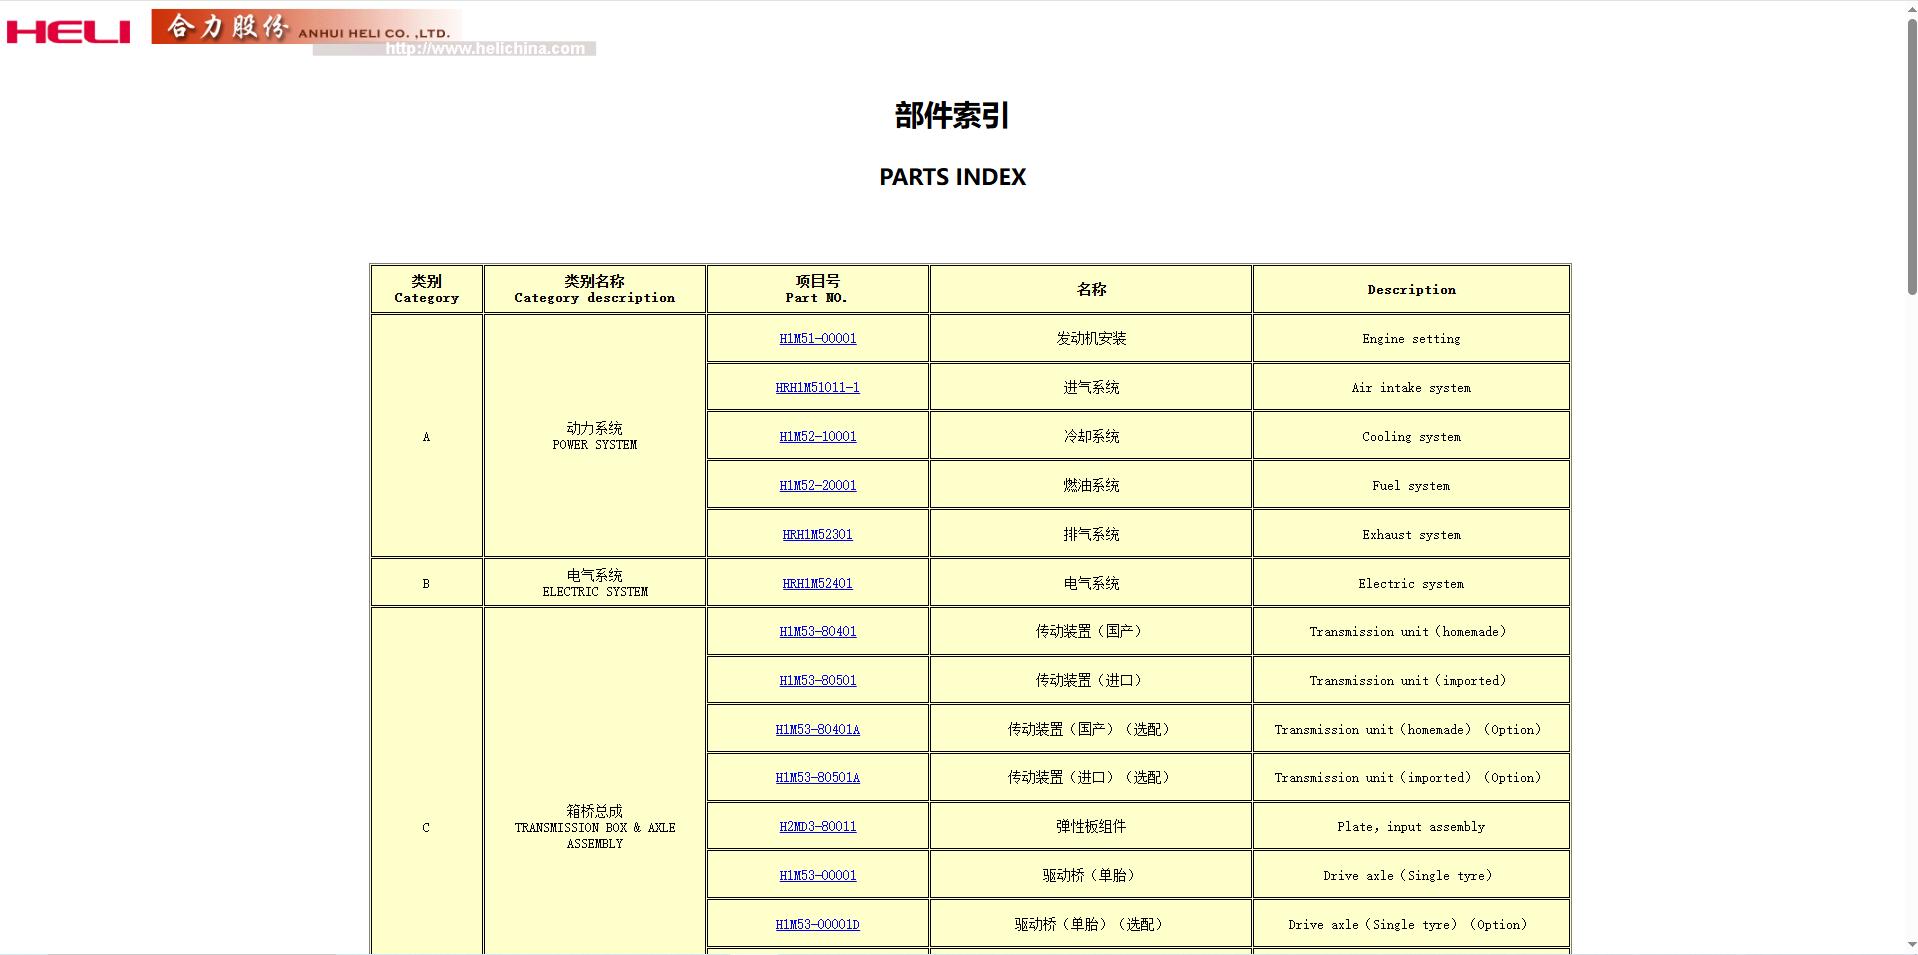Click the Part NO. column header

pyautogui.click(x=817, y=289)
